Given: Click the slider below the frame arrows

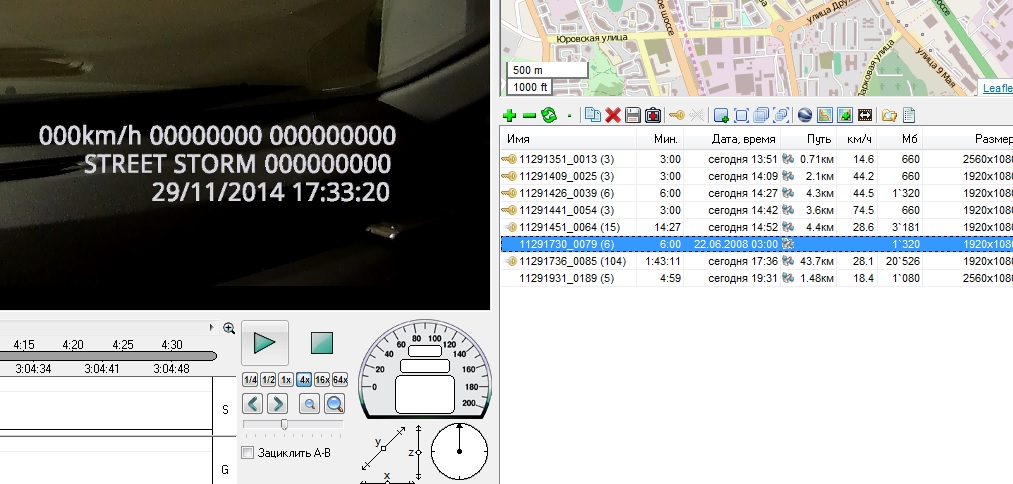Looking at the screenshot, I should (285, 424).
